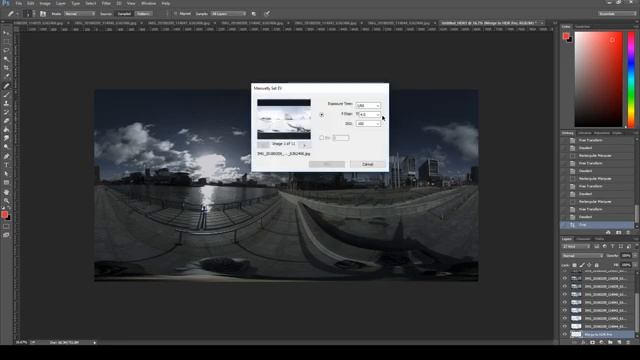Select the Move tool
Screen dimensions: 640x360
pos(6,33)
